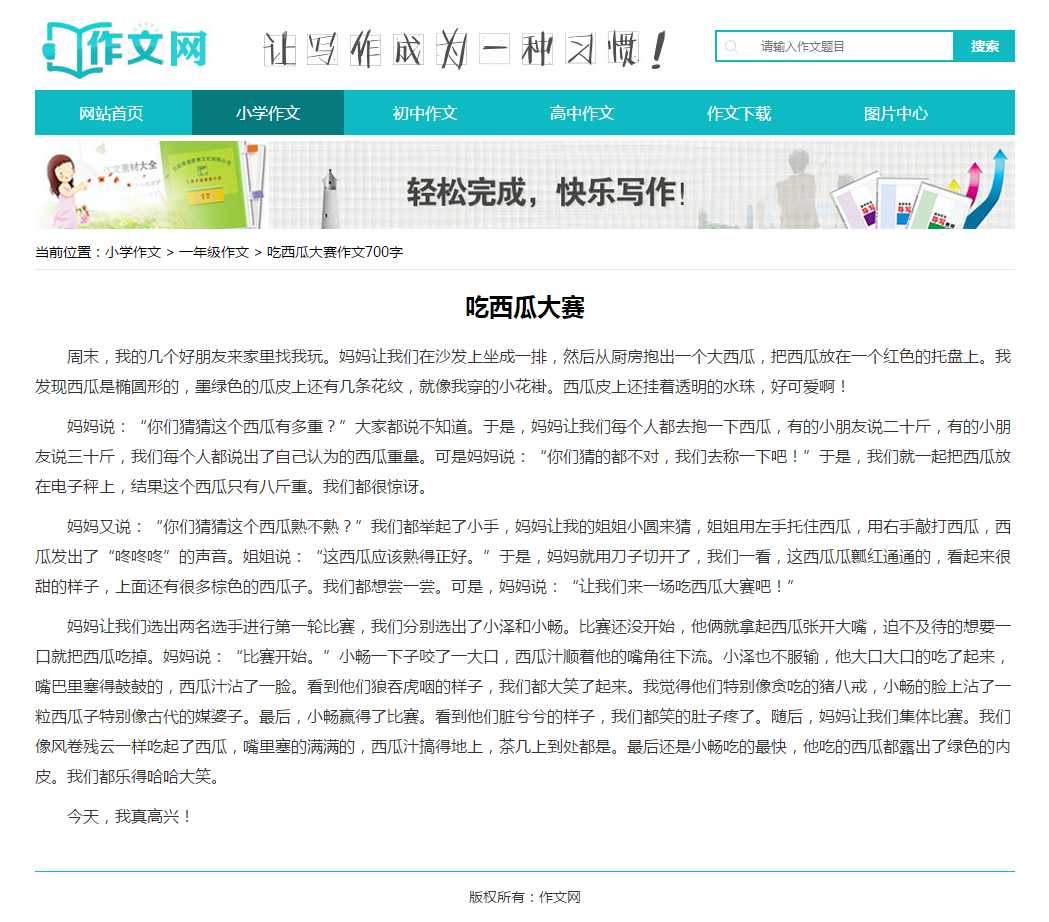
Task: Open the 图片中心 navigation item
Action: pyautogui.click(x=896, y=113)
